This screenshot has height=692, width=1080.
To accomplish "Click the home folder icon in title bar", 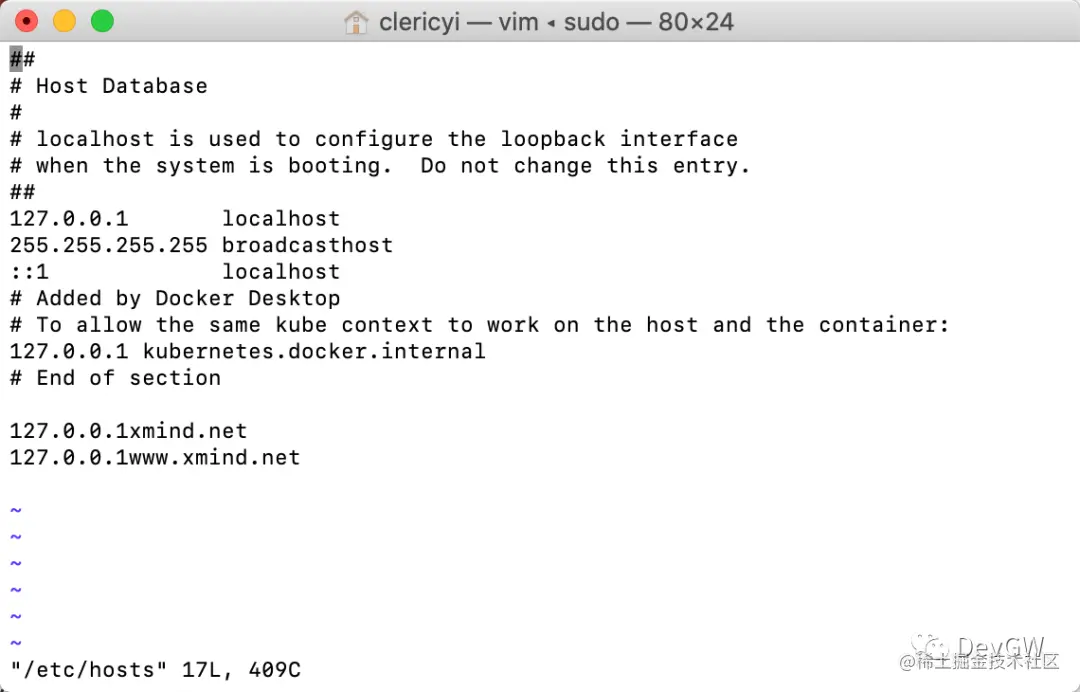I will (356, 22).
